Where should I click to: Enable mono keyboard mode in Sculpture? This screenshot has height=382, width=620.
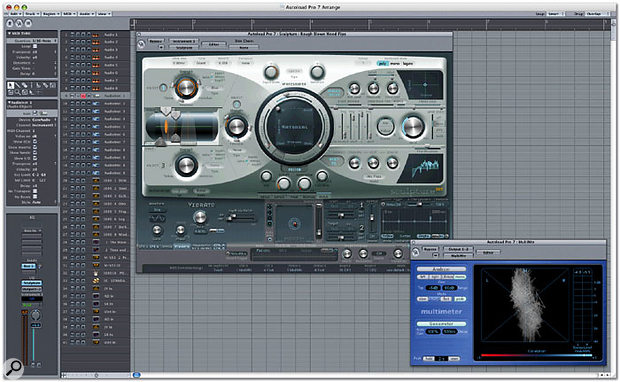(x=395, y=63)
